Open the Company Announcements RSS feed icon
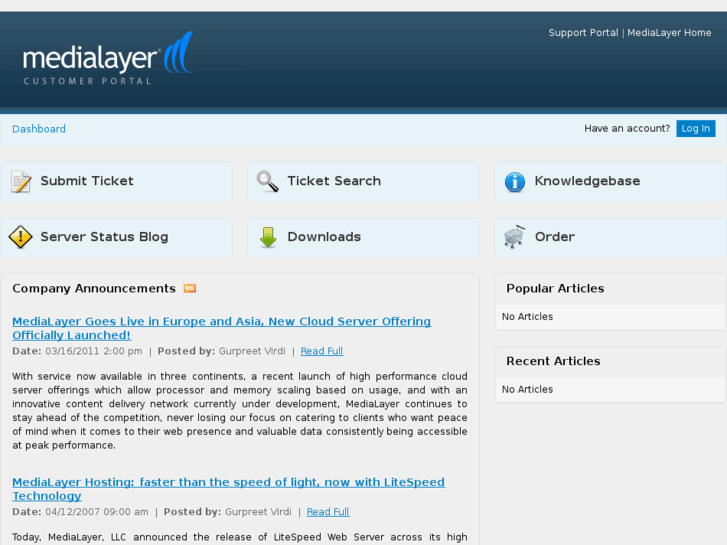 (190, 289)
